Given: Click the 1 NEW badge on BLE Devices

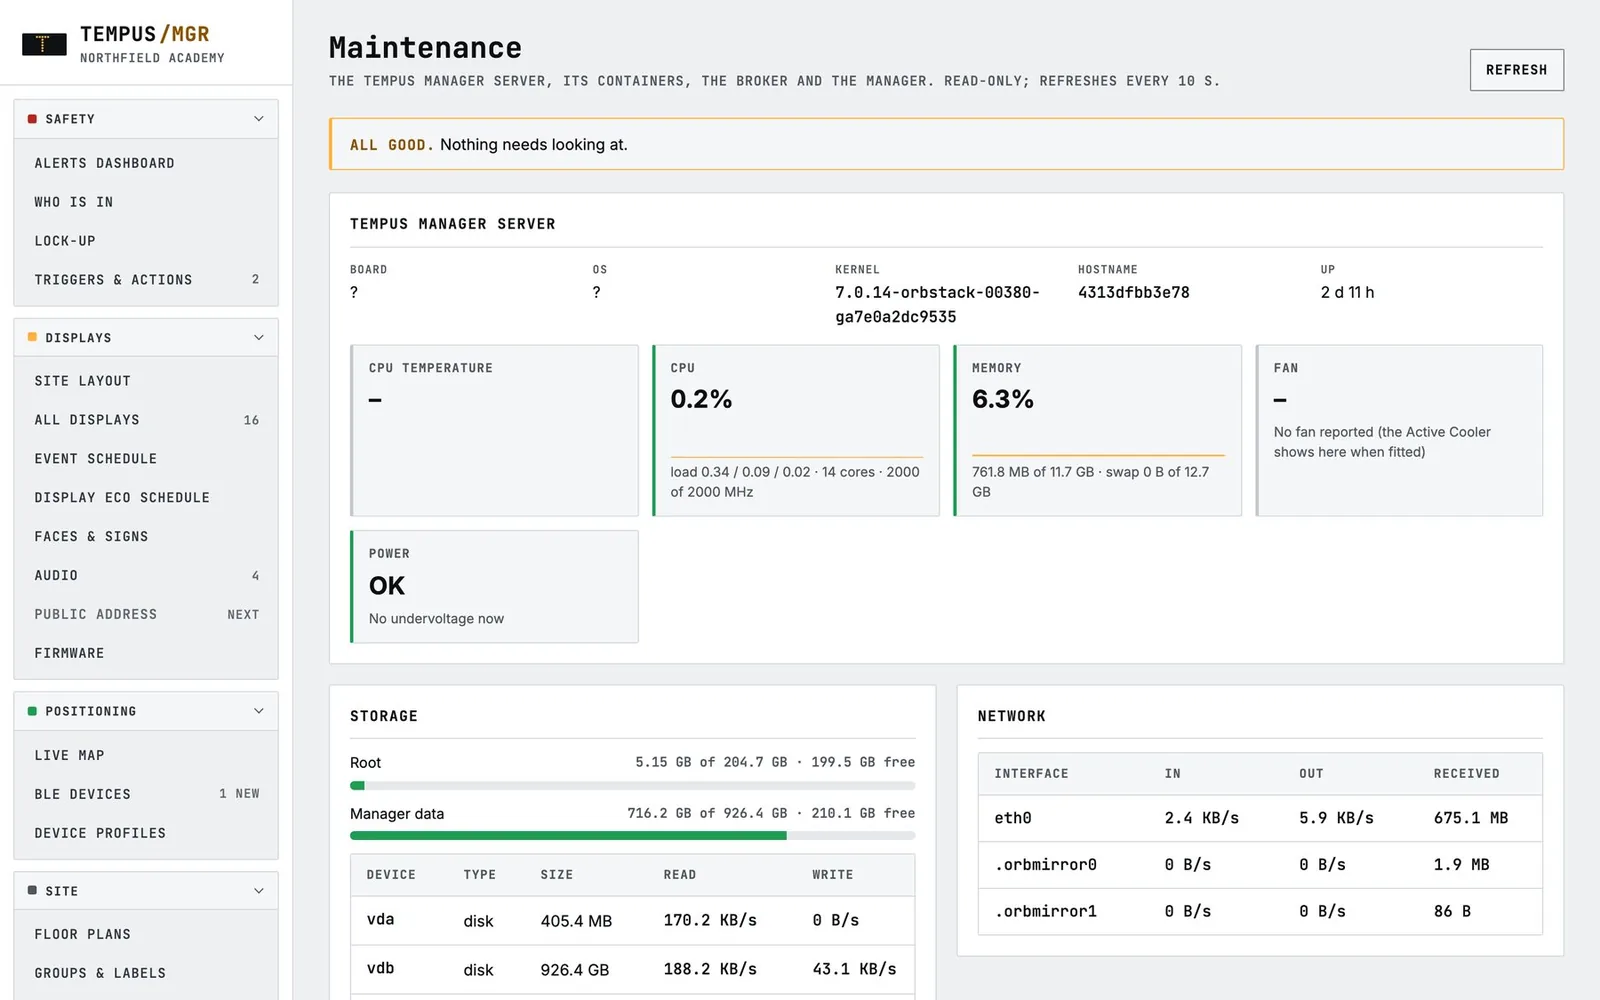Looking at the screenshot, I should [x=239, y=794].
